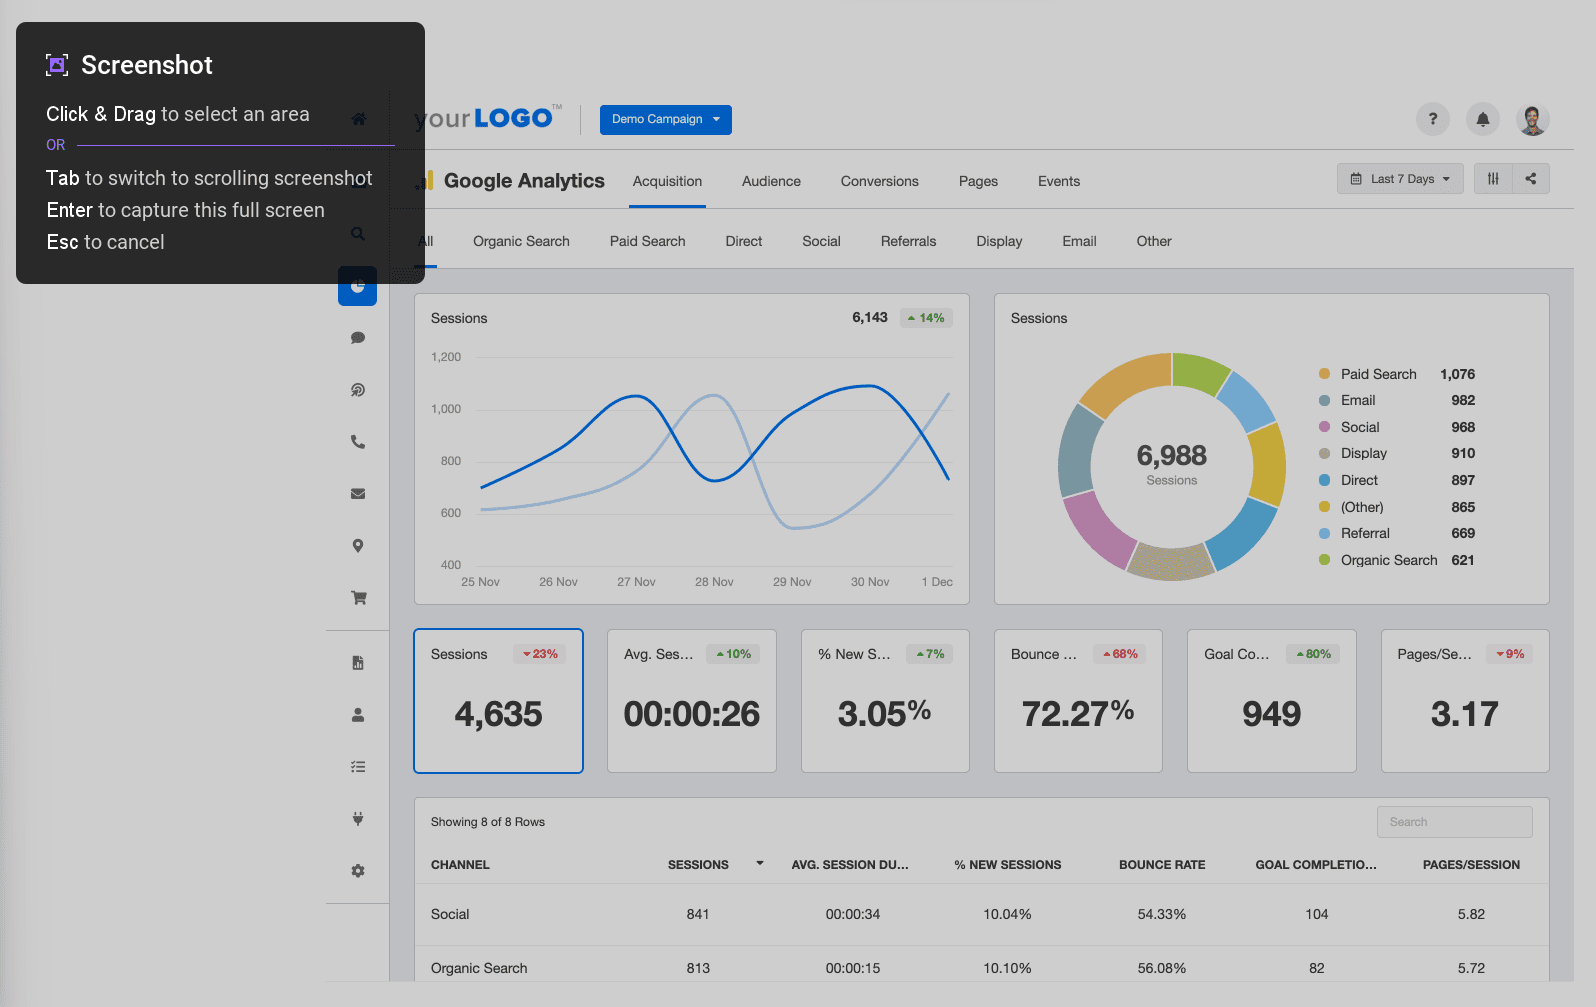Open the sliders filter settings icon
Viewport: 1596px width, 1007px height.
pos(1493,179)
